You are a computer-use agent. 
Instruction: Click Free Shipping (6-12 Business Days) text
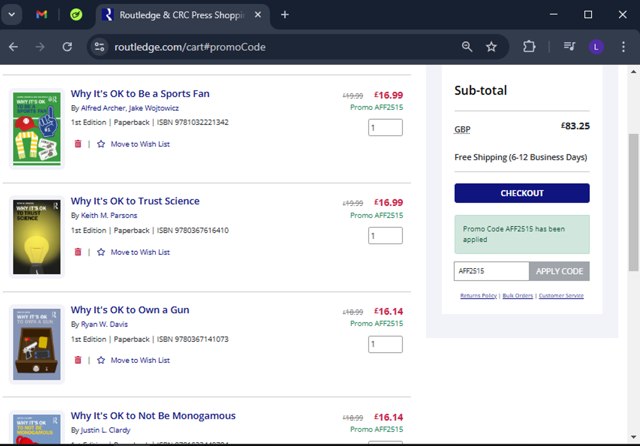tap(520, 157)
